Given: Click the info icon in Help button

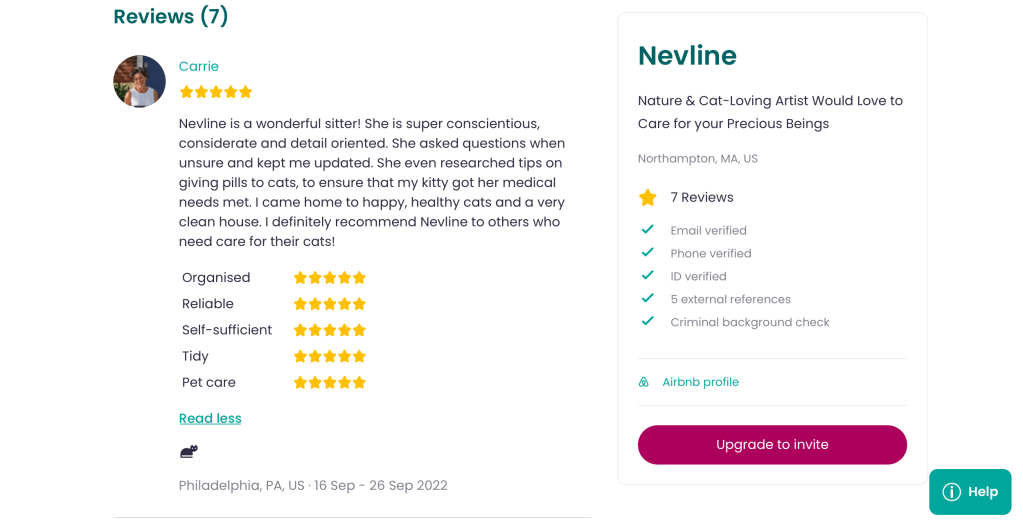Looking at the screenshot, I should click(952, 492).
